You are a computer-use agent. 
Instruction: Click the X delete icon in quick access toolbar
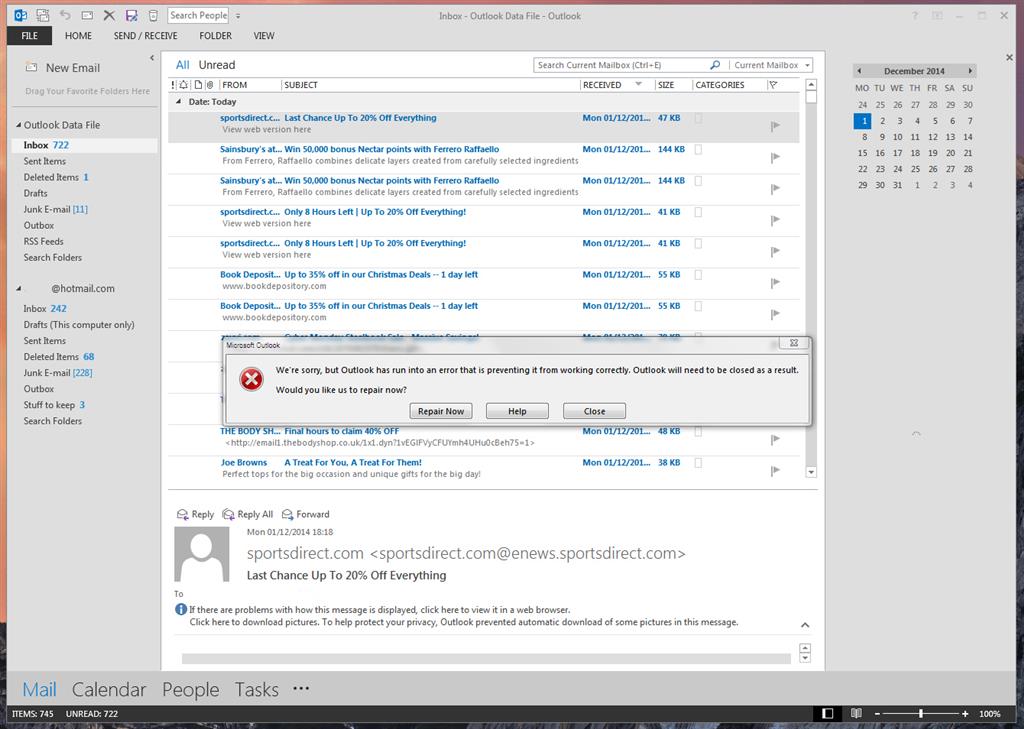coord(109,15)
